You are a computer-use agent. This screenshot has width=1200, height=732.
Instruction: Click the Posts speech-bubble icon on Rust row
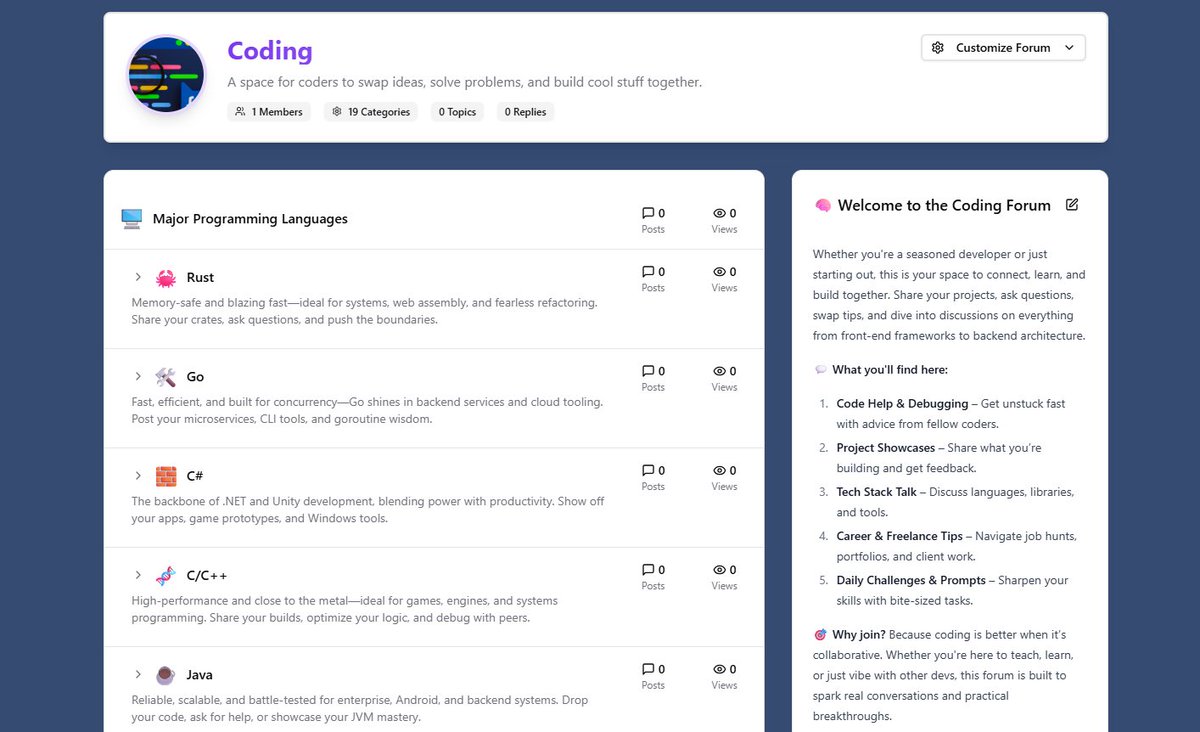[x=646, y=270]
